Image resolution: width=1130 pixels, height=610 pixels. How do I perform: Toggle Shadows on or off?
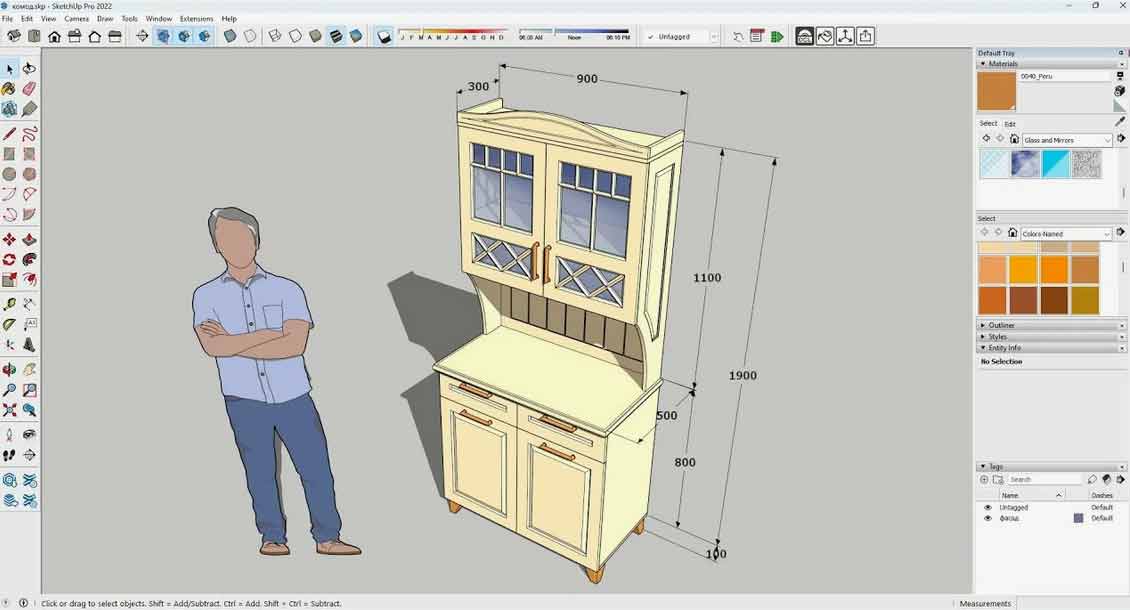click(384, 36)
